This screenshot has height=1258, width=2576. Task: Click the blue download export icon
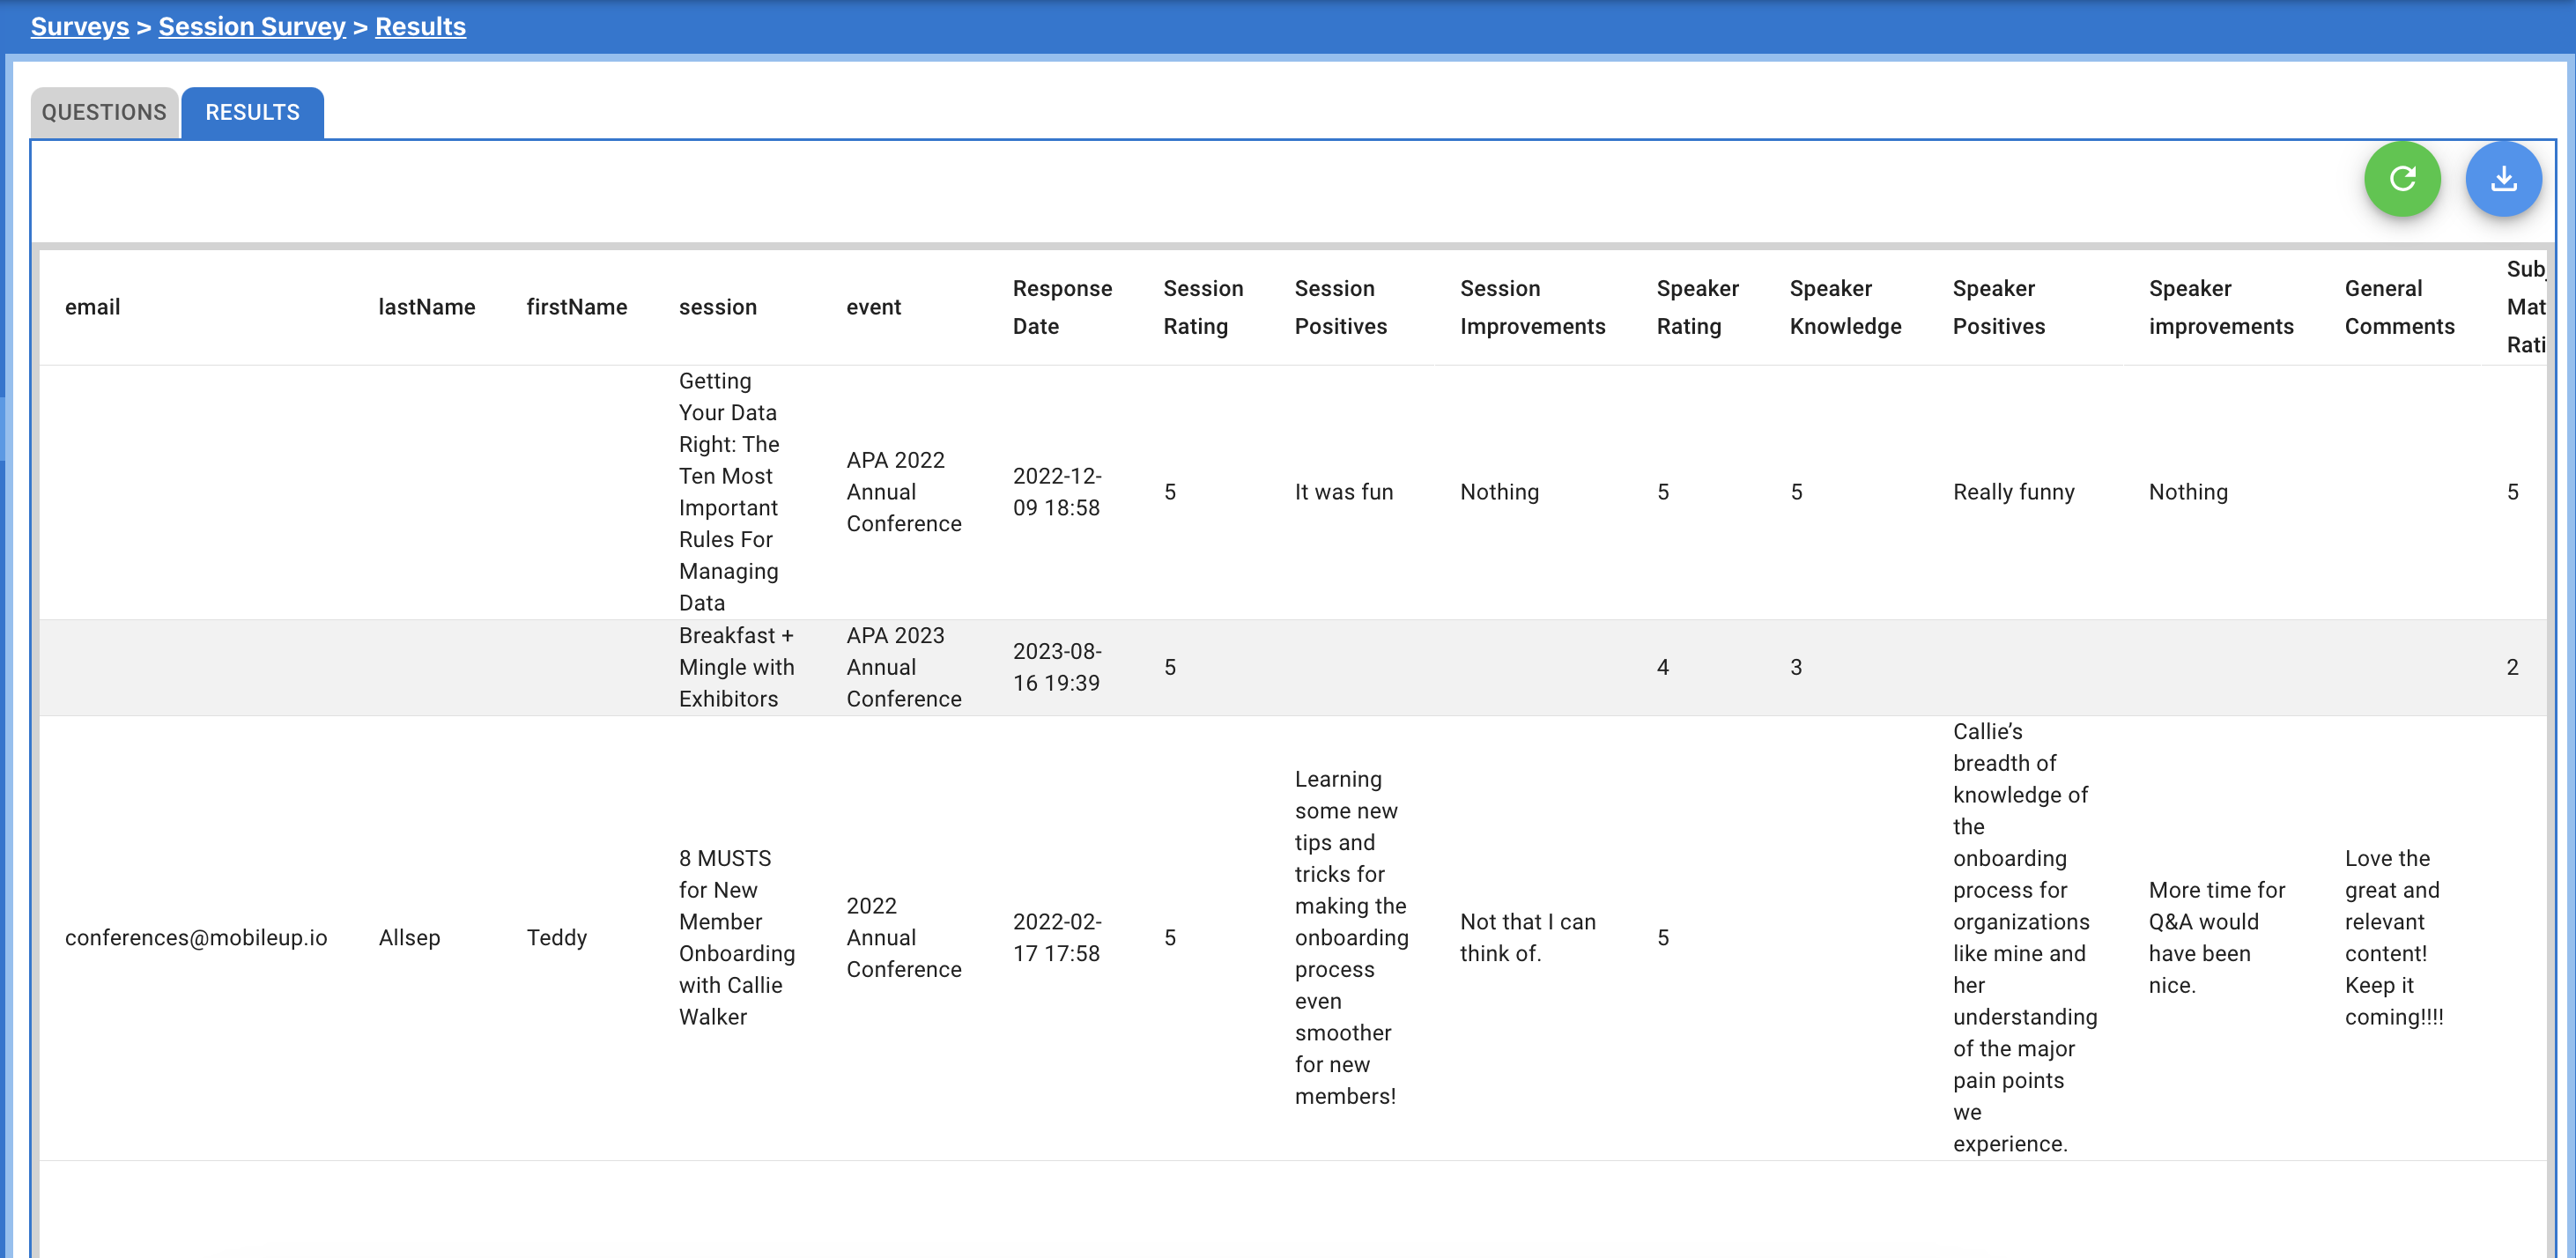(2504, 179)
